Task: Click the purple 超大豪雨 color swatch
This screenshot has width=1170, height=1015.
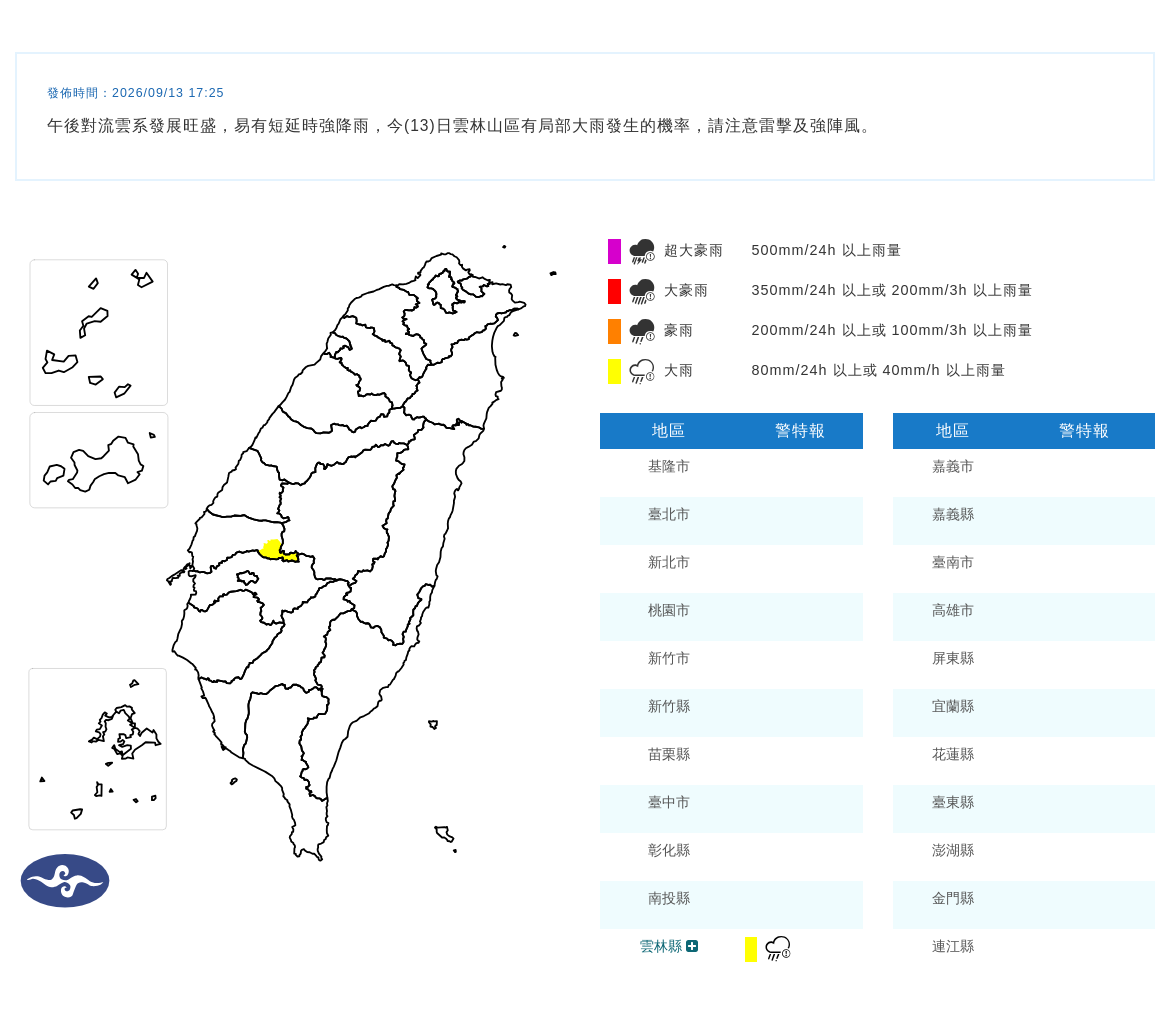Action: [614, 252]
